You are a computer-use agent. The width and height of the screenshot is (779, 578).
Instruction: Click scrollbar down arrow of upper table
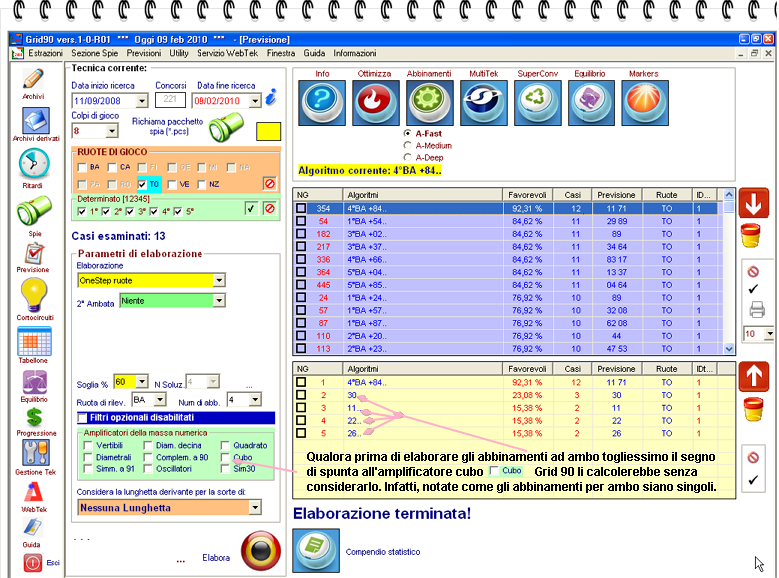tap(729, 349)
